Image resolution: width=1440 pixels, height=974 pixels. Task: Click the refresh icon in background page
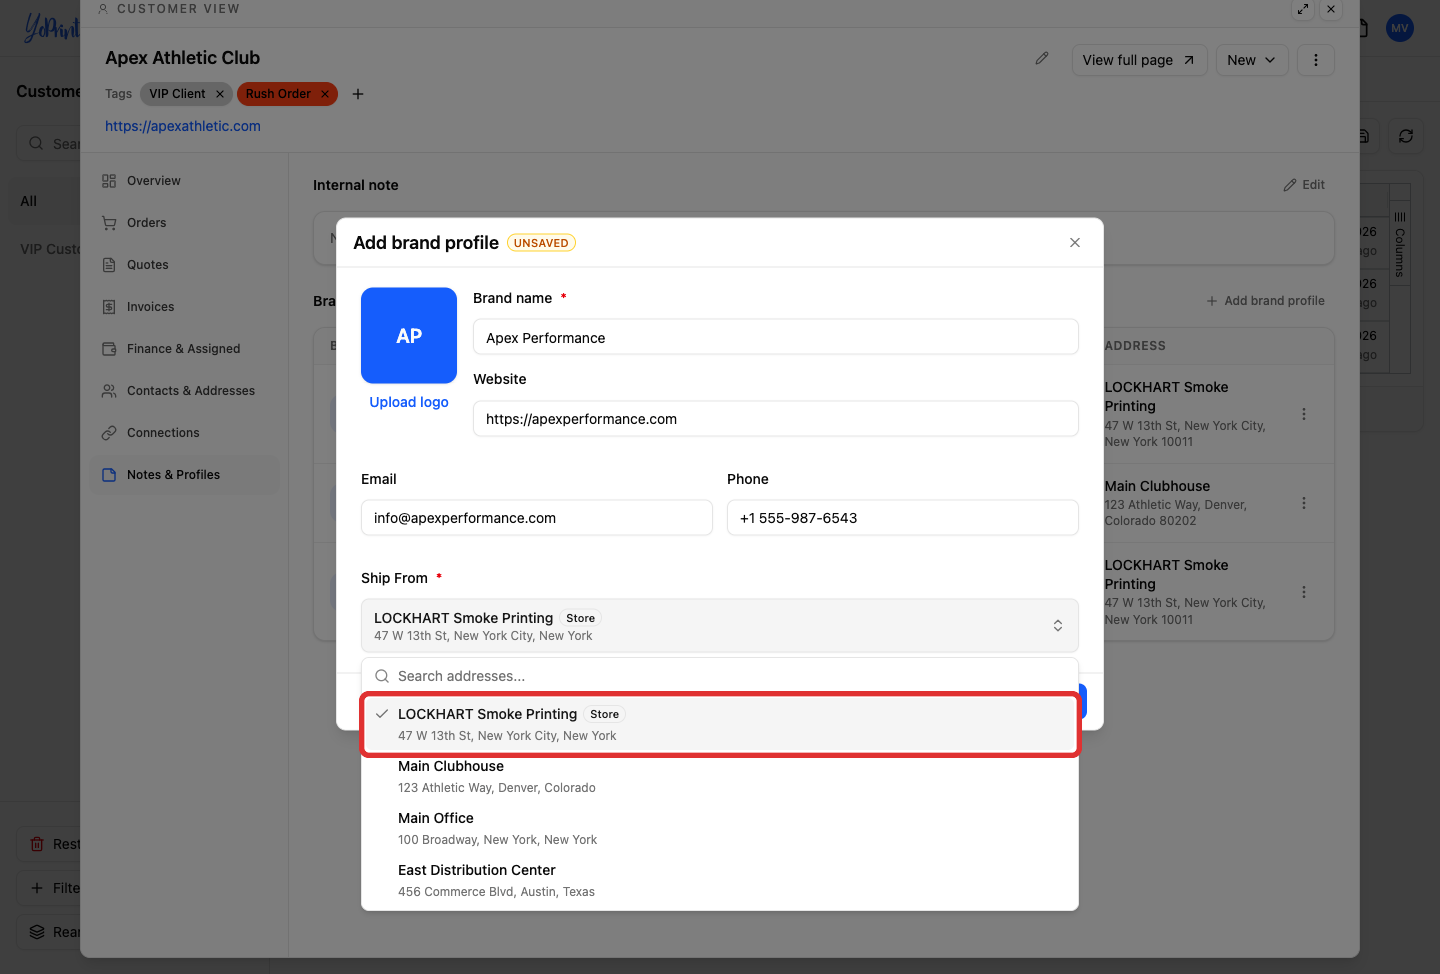point(1406,136)
